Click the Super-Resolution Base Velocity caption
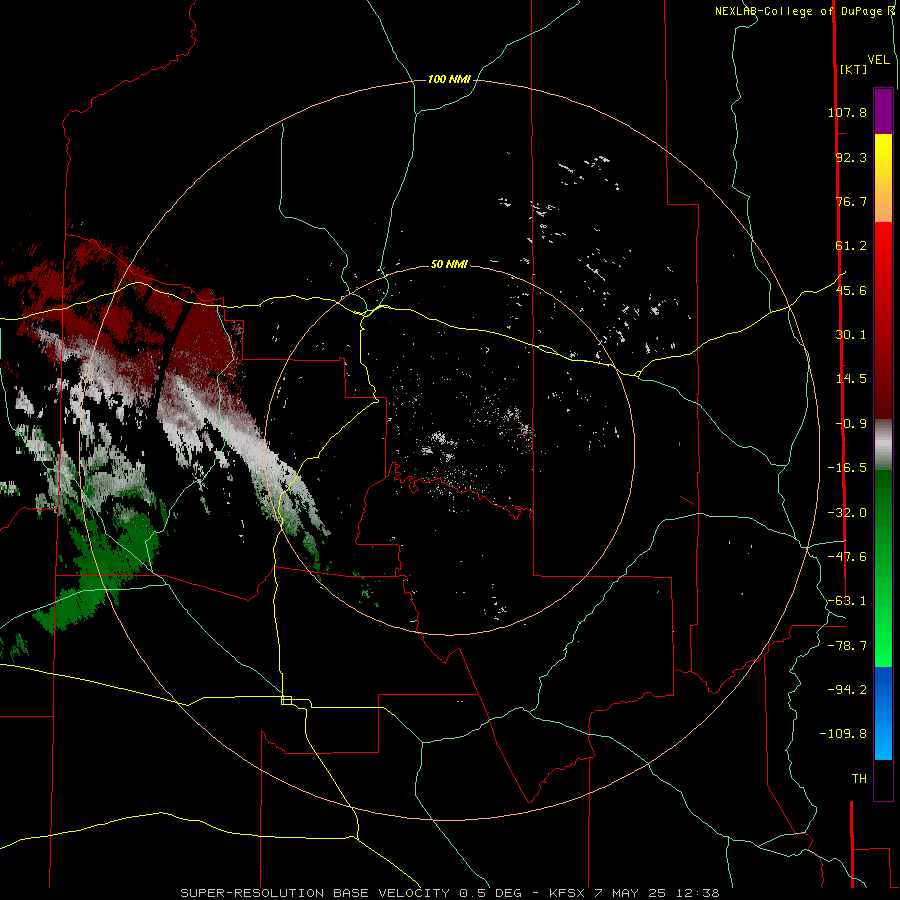900x900 pixels. tap(449, 893)
